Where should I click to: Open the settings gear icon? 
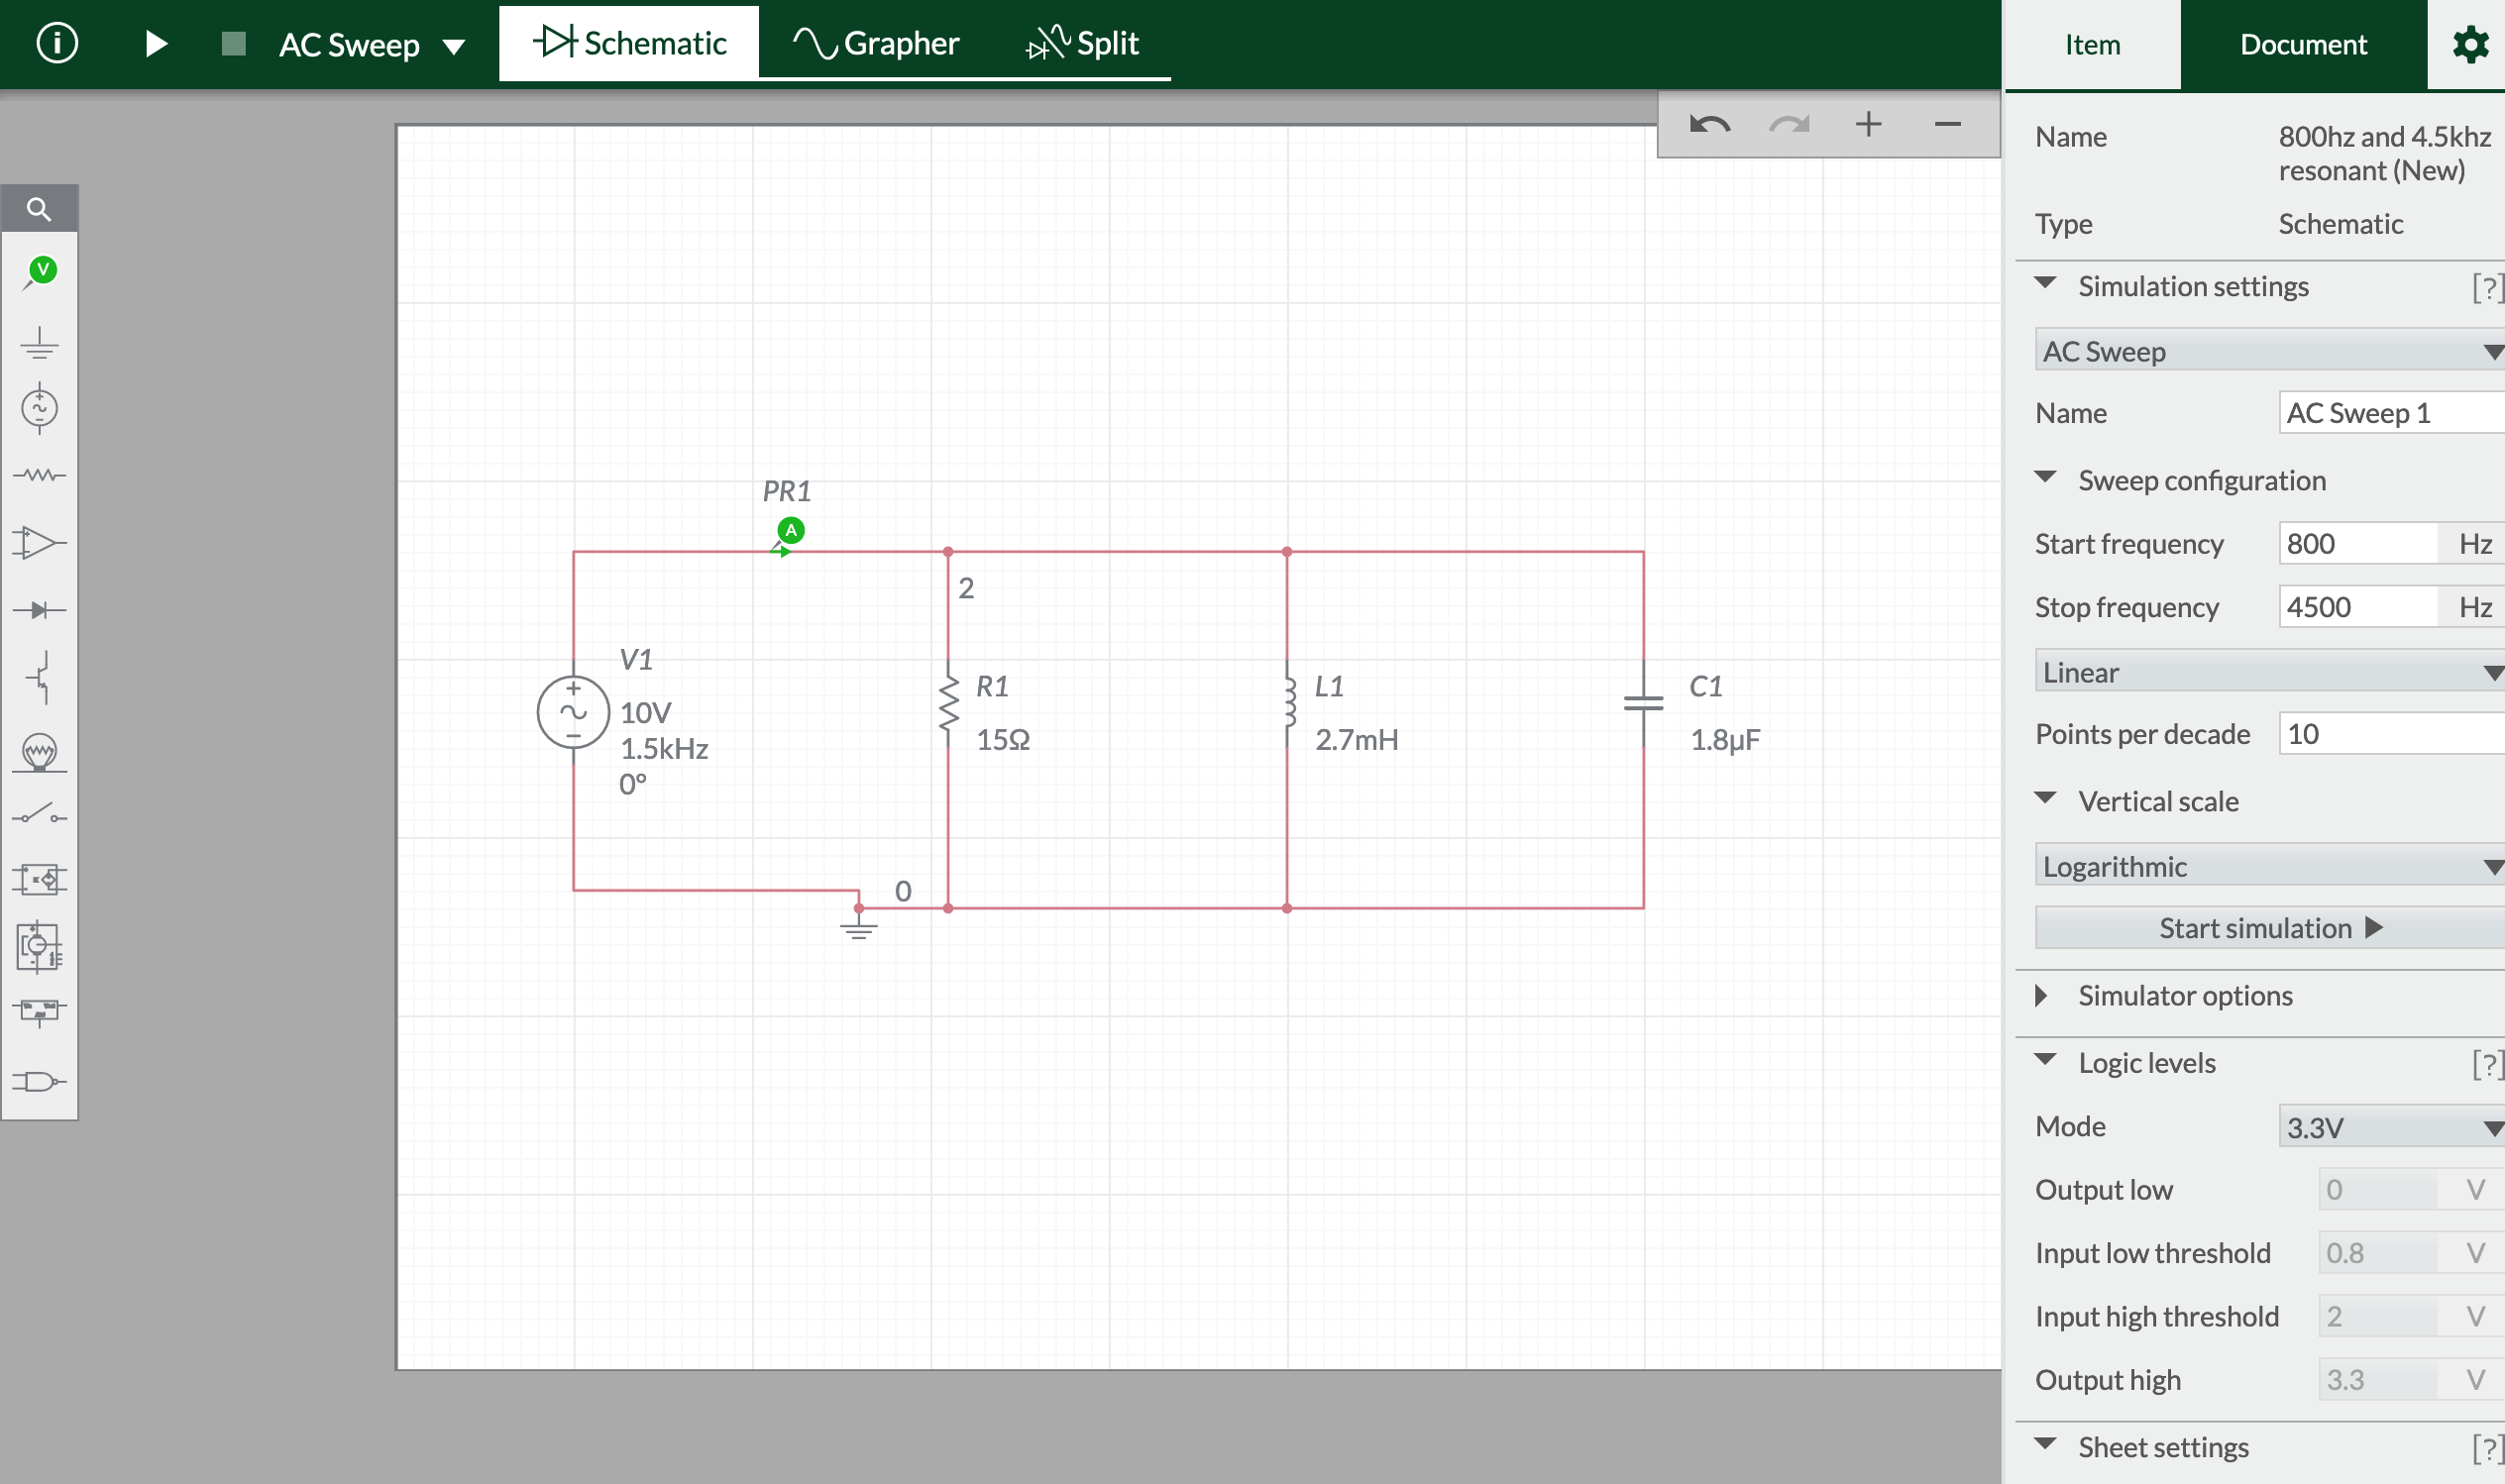tap(2470, 43)
